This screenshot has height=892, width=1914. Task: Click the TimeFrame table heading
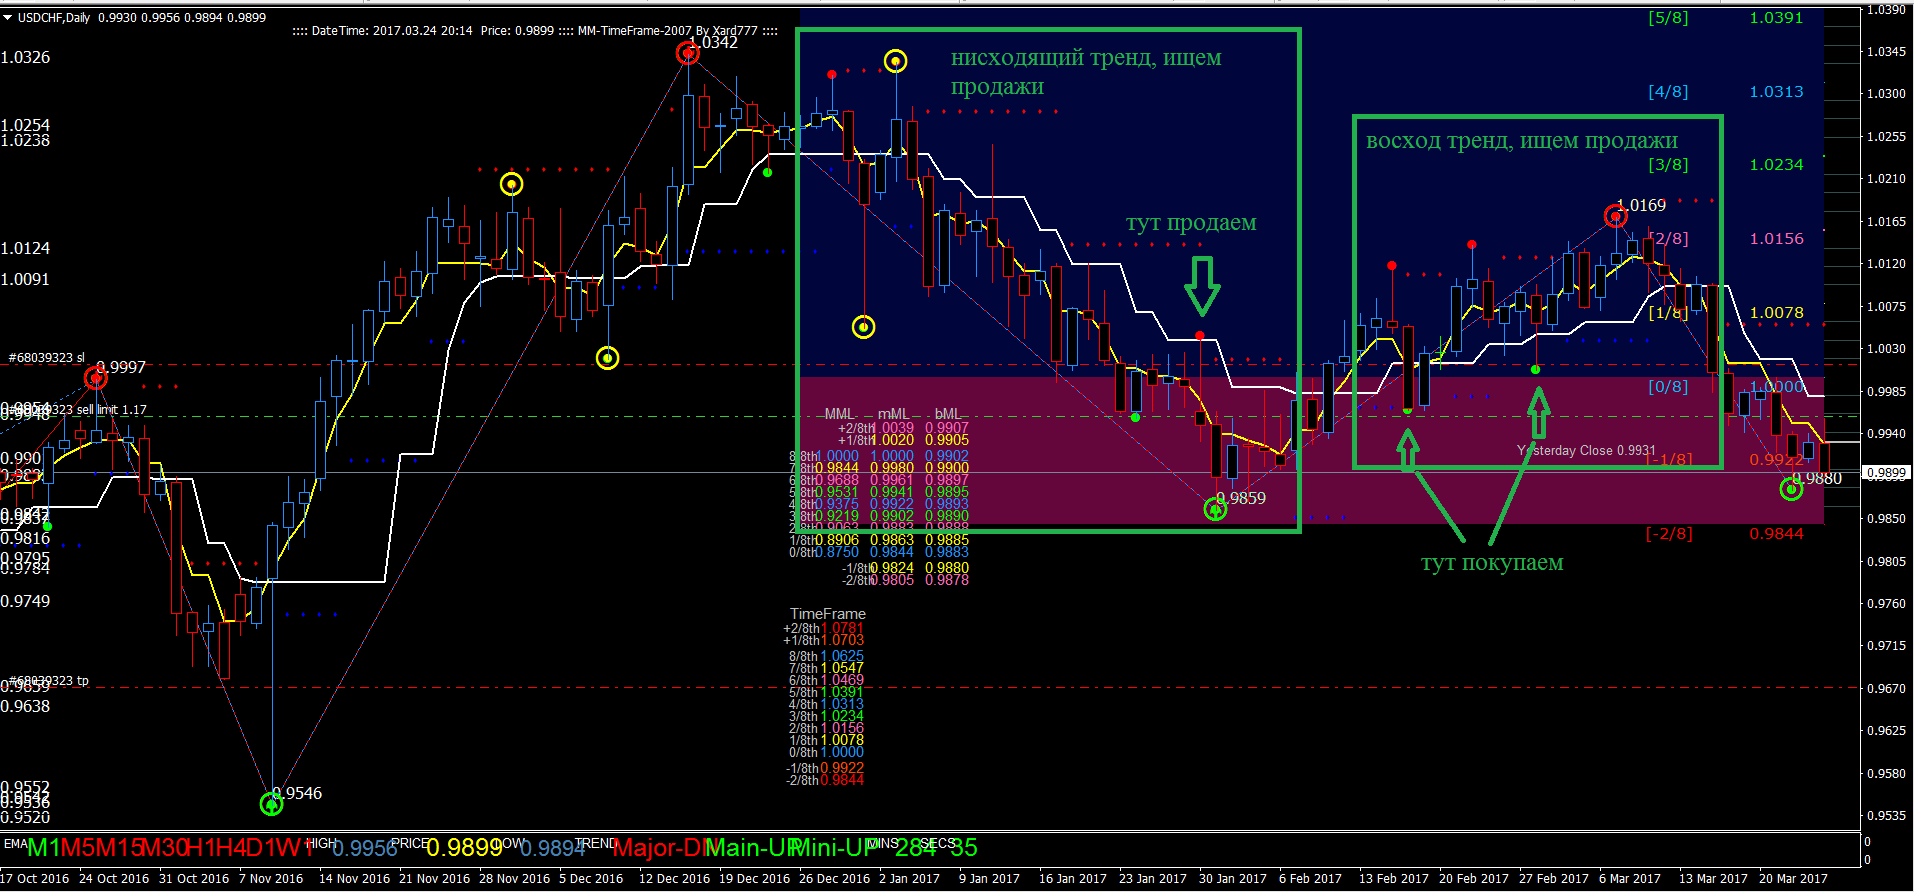(828, 614)
